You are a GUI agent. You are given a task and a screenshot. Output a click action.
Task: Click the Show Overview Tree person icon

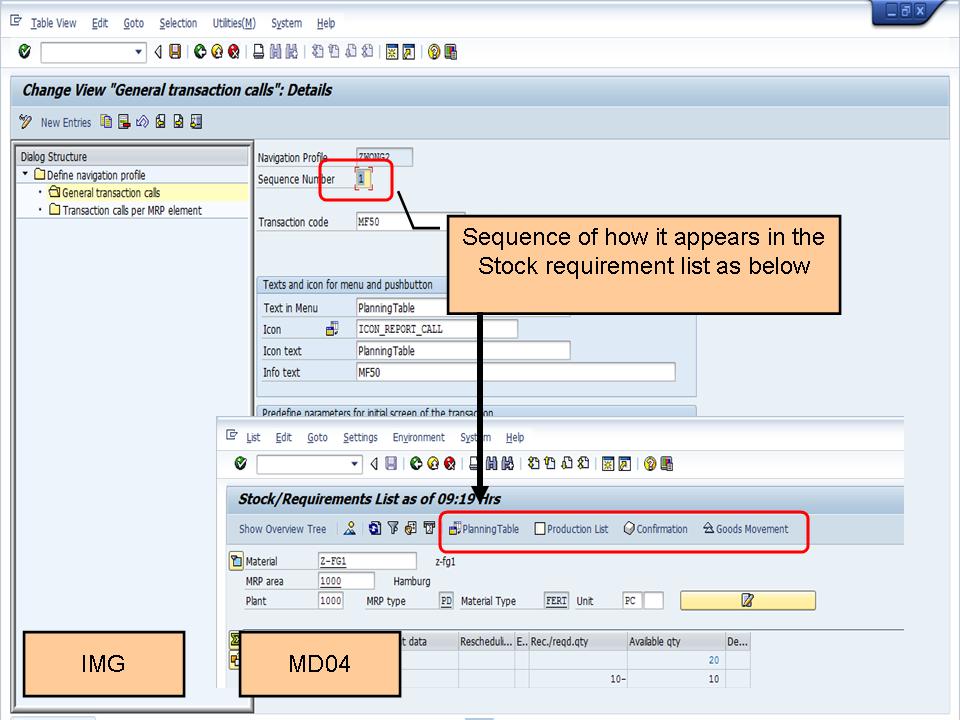(349, 528)
